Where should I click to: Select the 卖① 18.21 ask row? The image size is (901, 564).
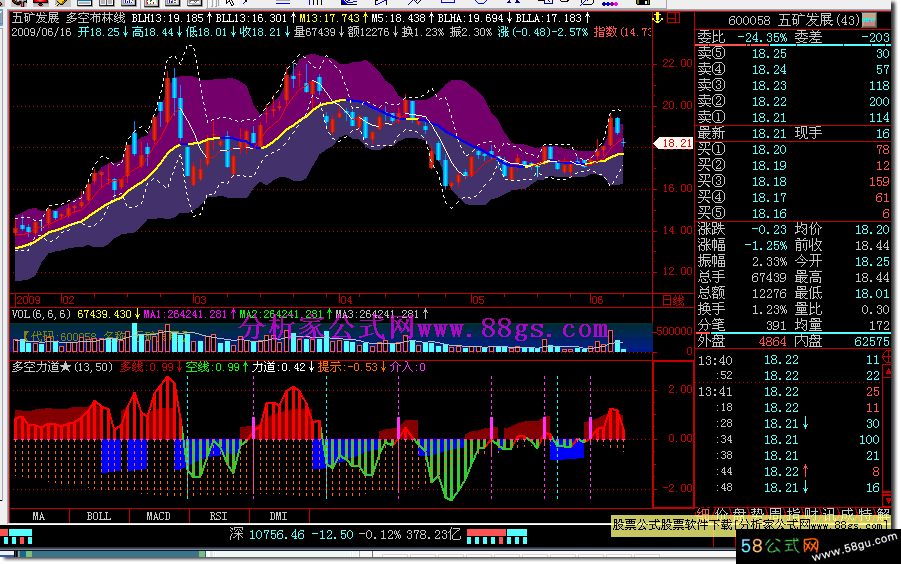[793, 117]
